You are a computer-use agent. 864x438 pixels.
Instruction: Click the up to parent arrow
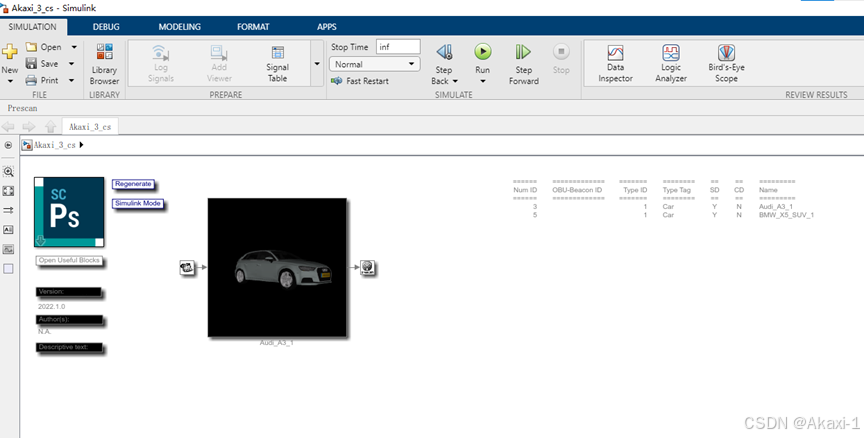[50, 127]
